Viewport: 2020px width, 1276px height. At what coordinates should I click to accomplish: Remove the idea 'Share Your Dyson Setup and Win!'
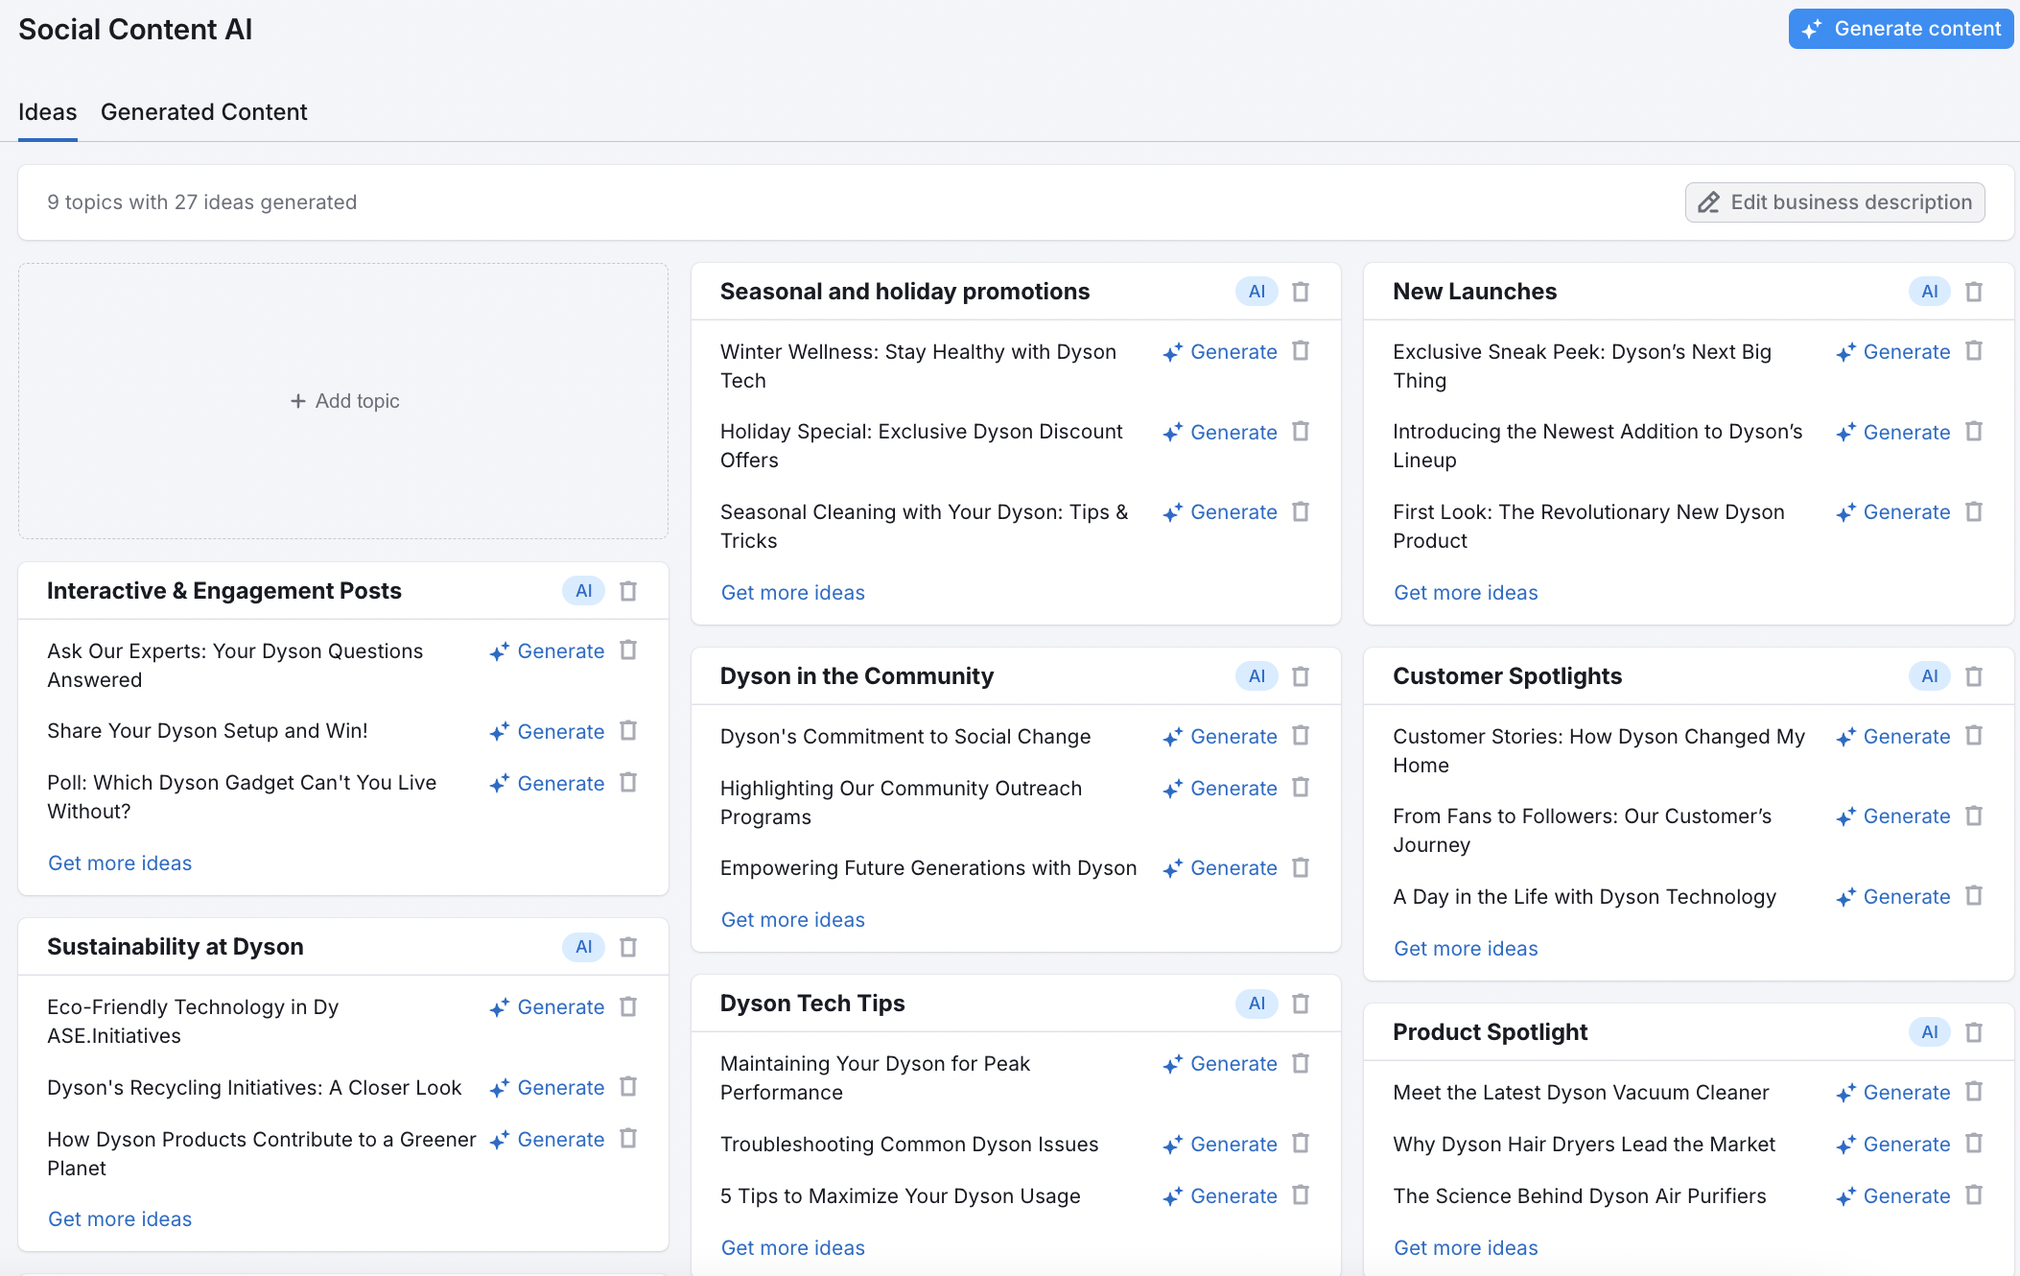coord(628,731)
